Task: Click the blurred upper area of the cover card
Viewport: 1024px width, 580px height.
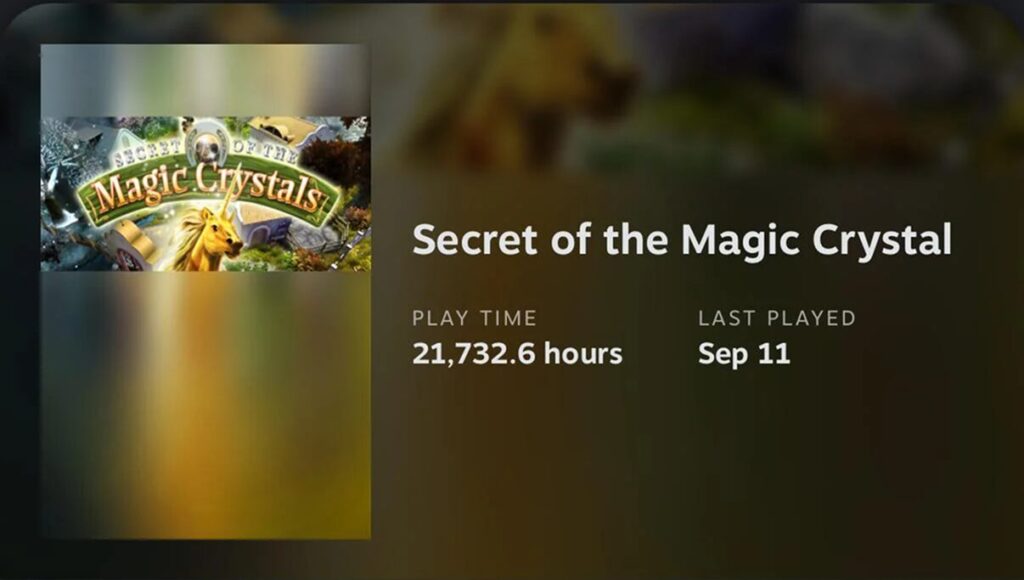Action: click(x=206, y=80)
